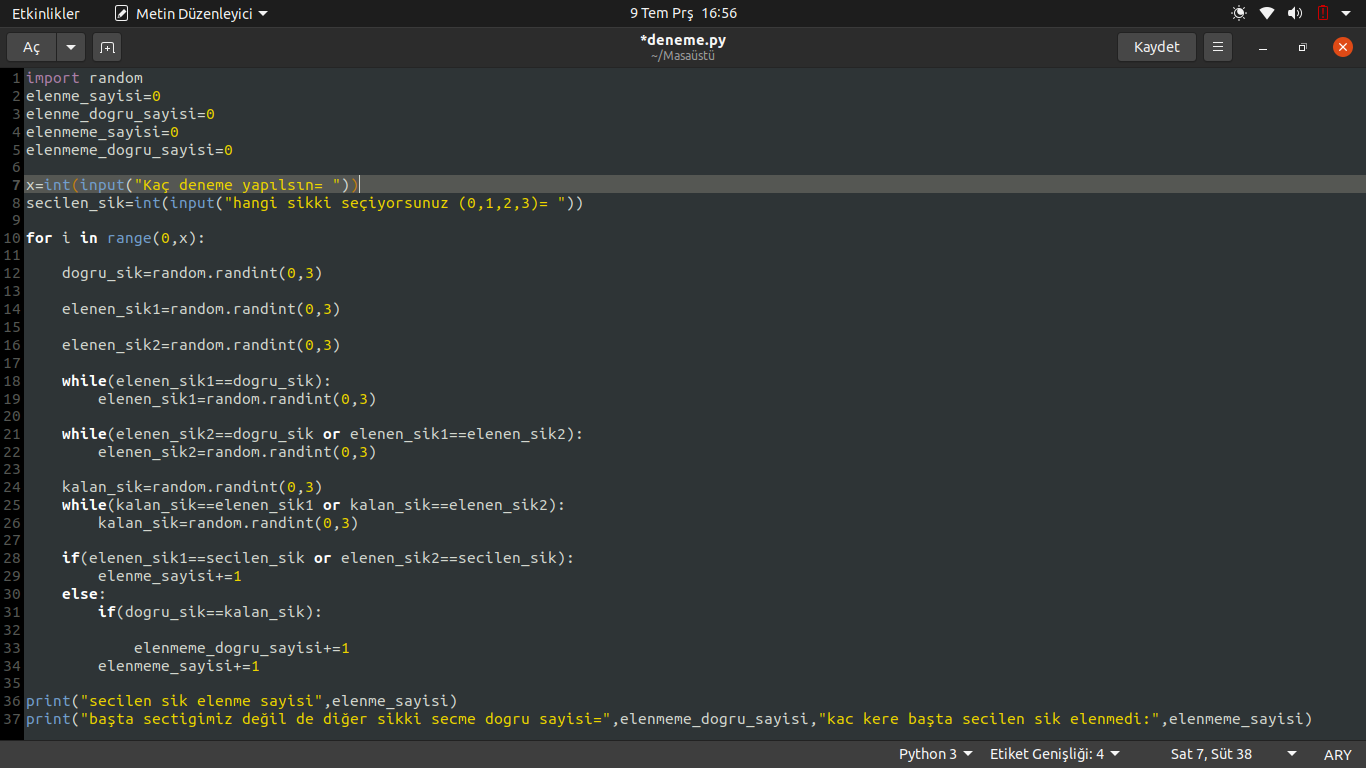Expand recent files arrow next to Aç
The image size is (1366, 768).
71,47
